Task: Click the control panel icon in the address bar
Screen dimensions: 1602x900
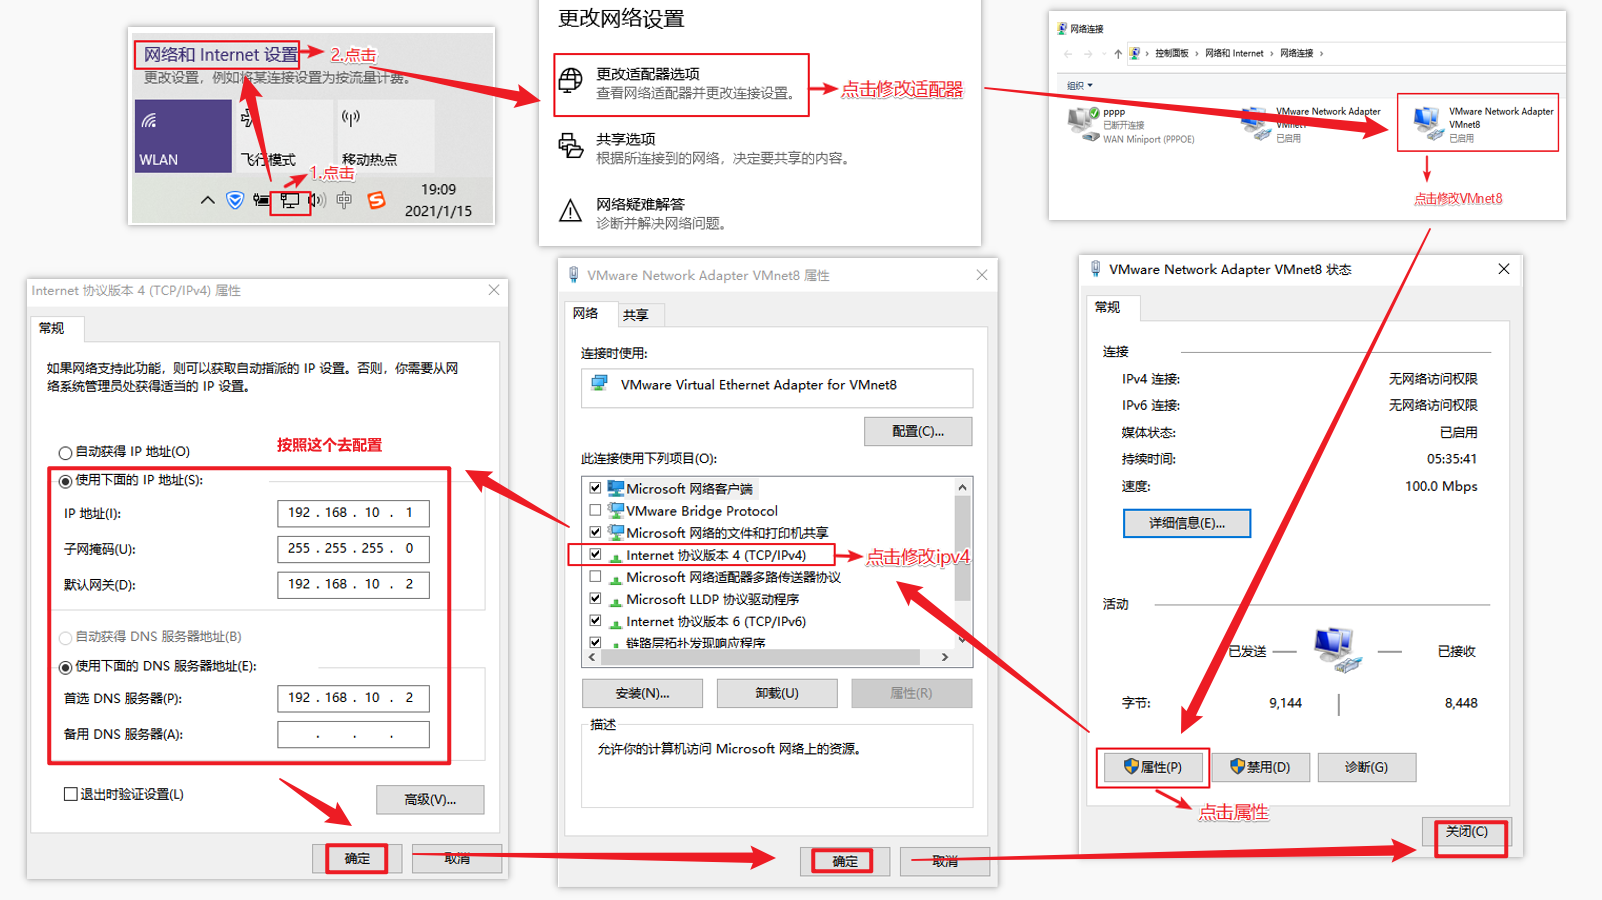Action: (x=1135, y=54)
